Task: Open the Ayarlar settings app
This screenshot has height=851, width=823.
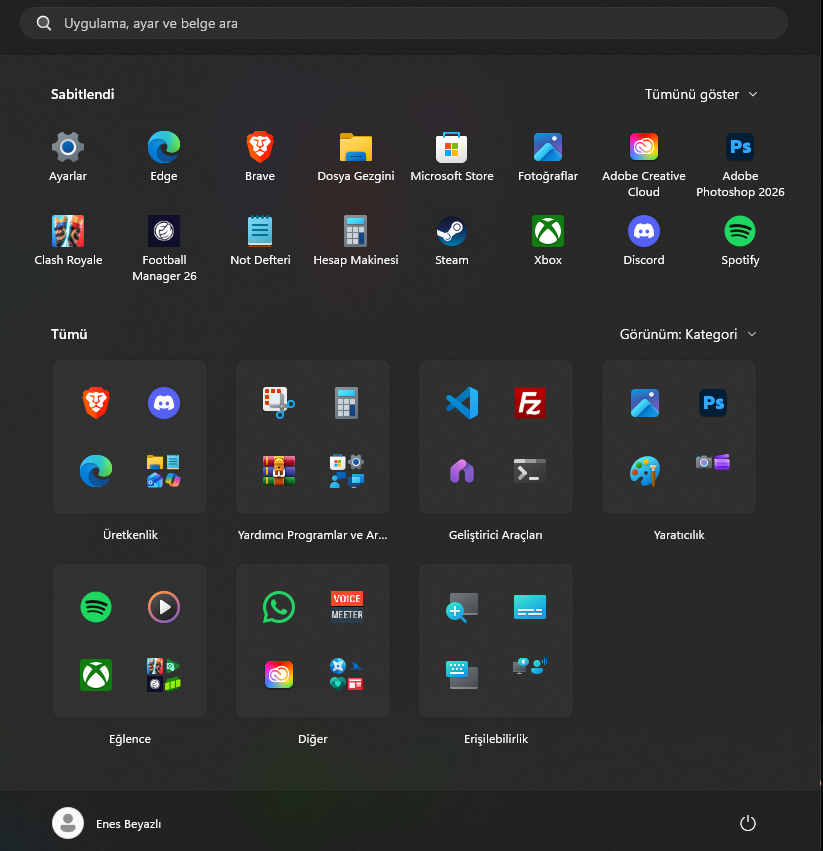Action: [68, 157]
